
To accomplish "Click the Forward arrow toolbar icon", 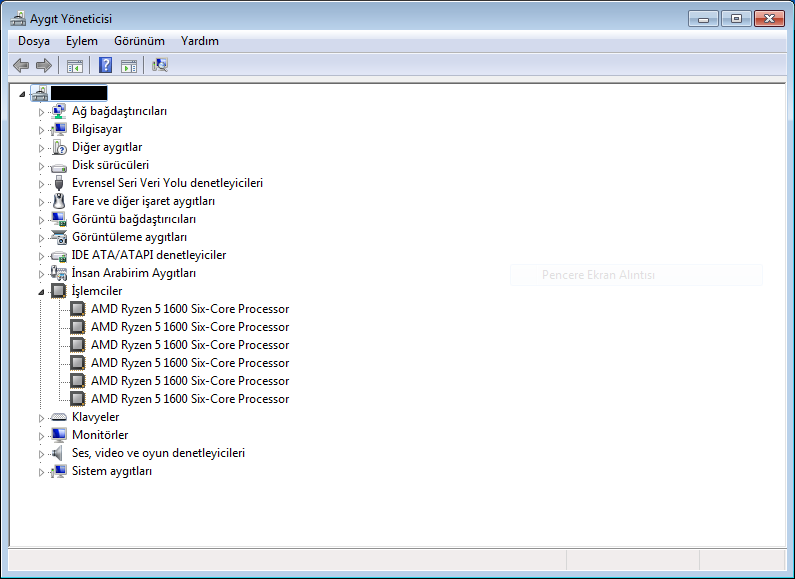I will [44, 65].
